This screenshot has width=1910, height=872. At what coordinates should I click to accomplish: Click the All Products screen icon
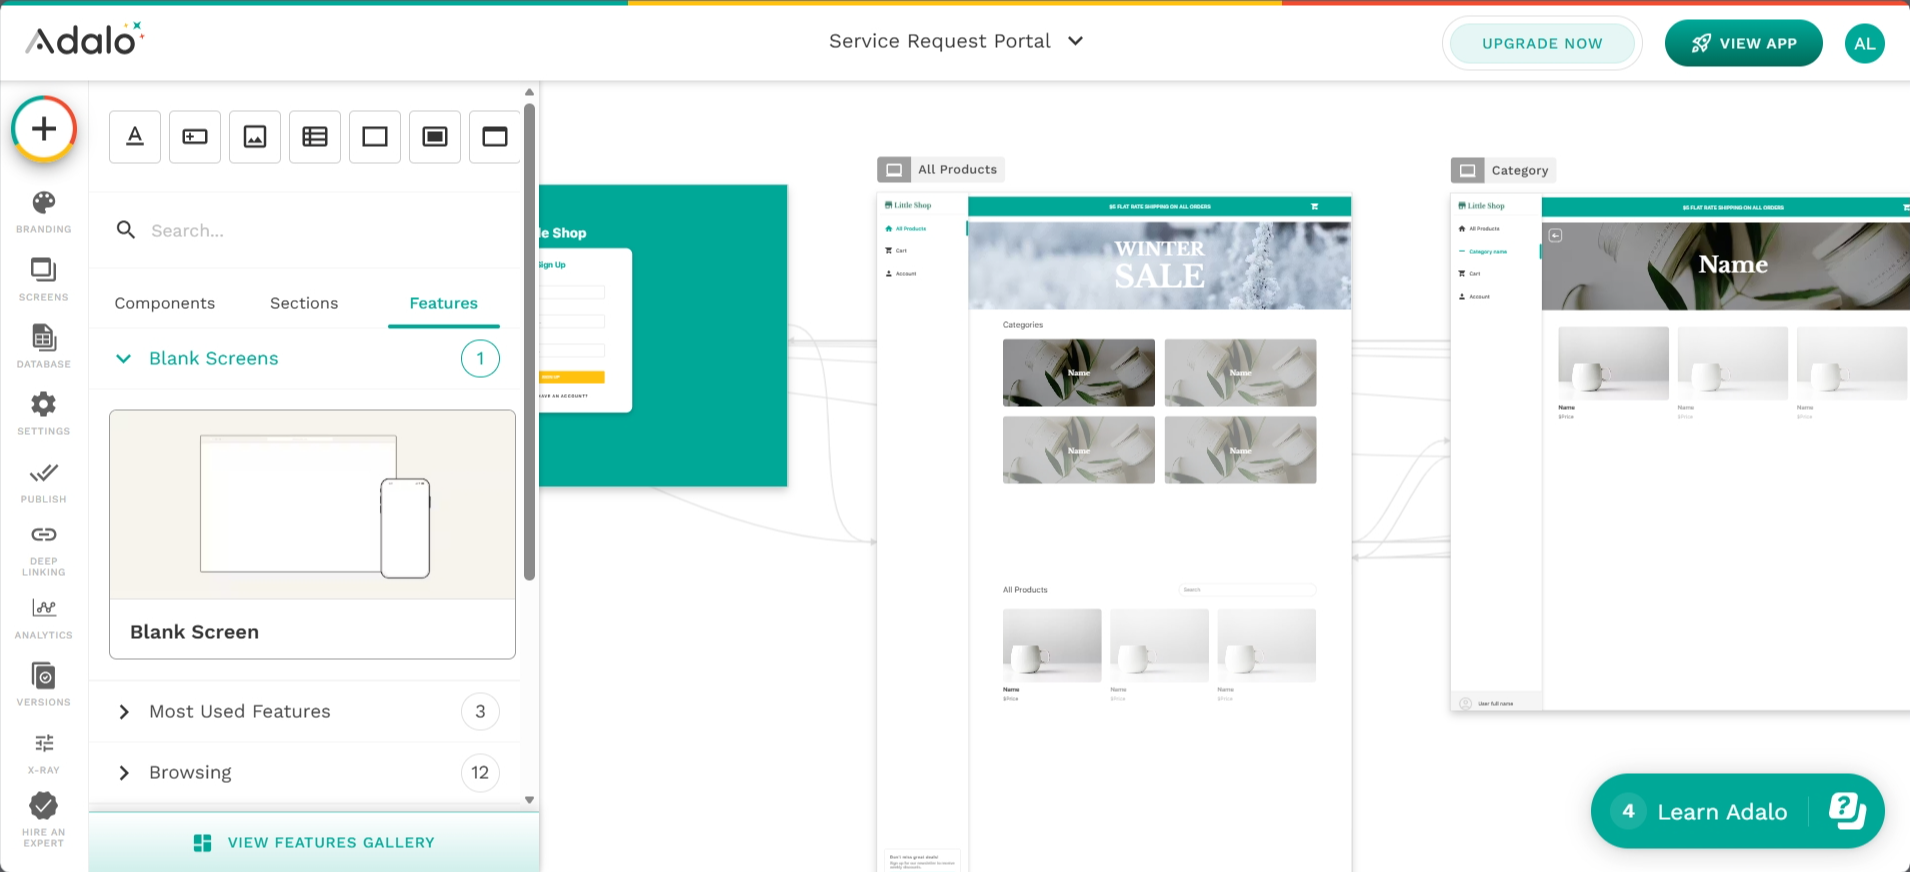point(894,170)
